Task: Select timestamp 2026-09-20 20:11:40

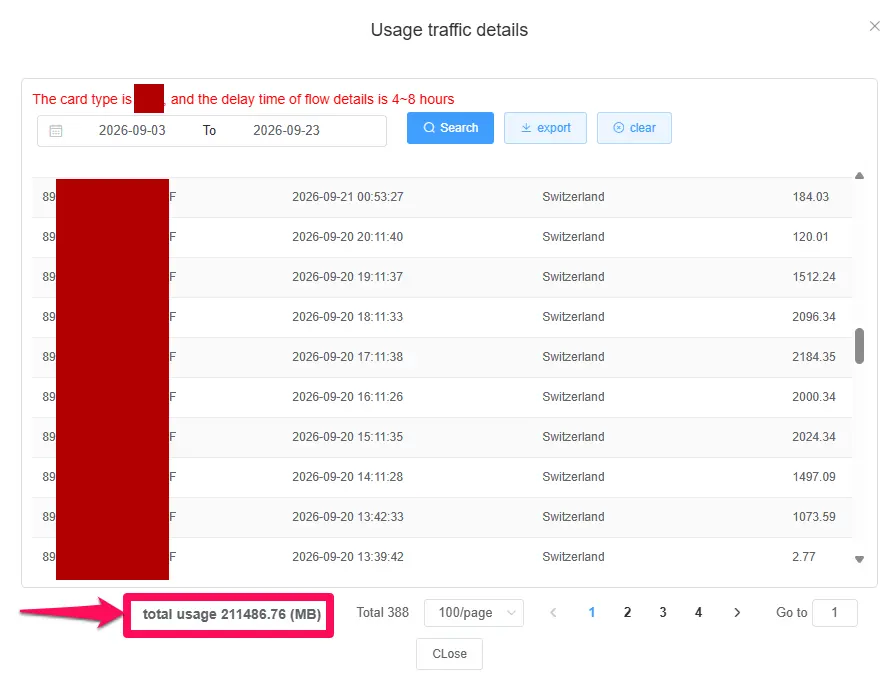Action: [x=348, y=237]
